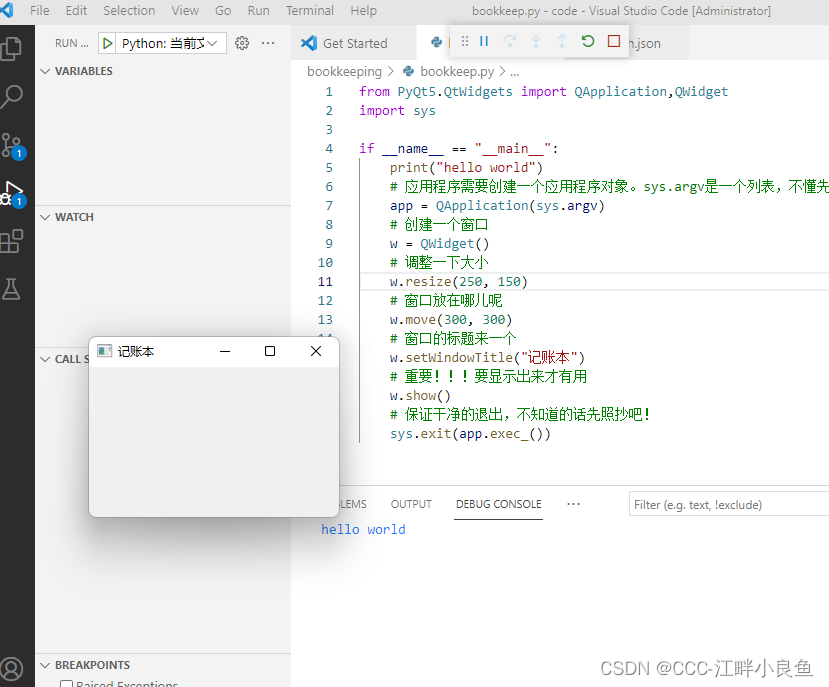The width and height of the screenshot is (829, 687).
Task: Open the Extensions view icon
Action: tap(12, 241)
